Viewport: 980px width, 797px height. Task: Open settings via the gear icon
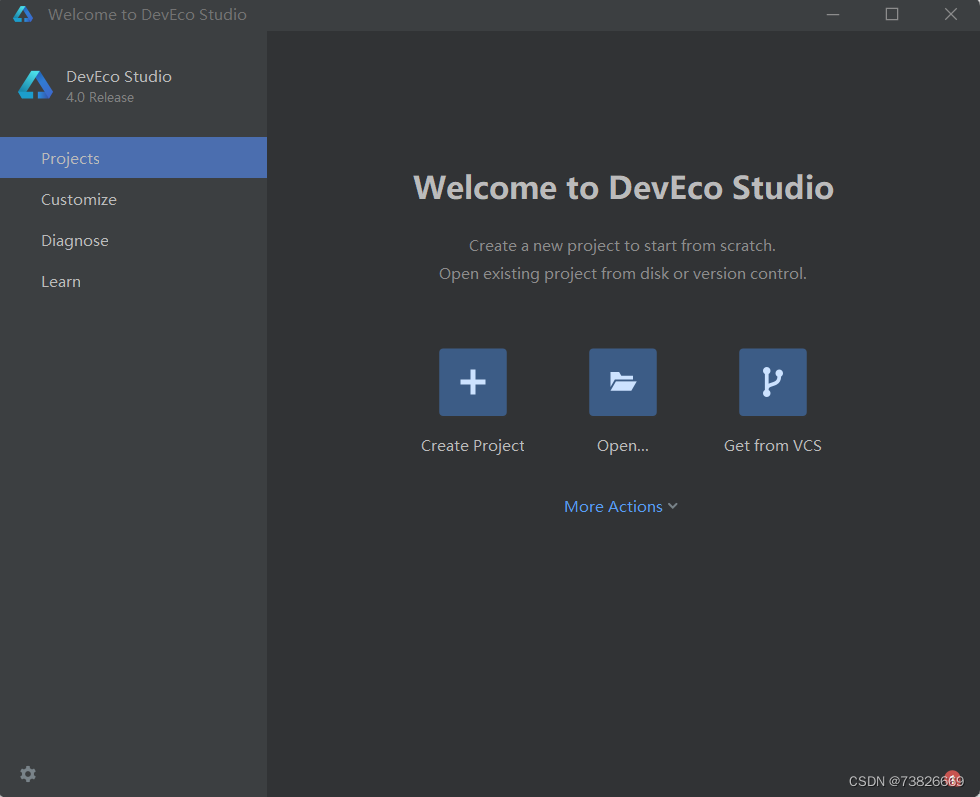pos(28,774)
